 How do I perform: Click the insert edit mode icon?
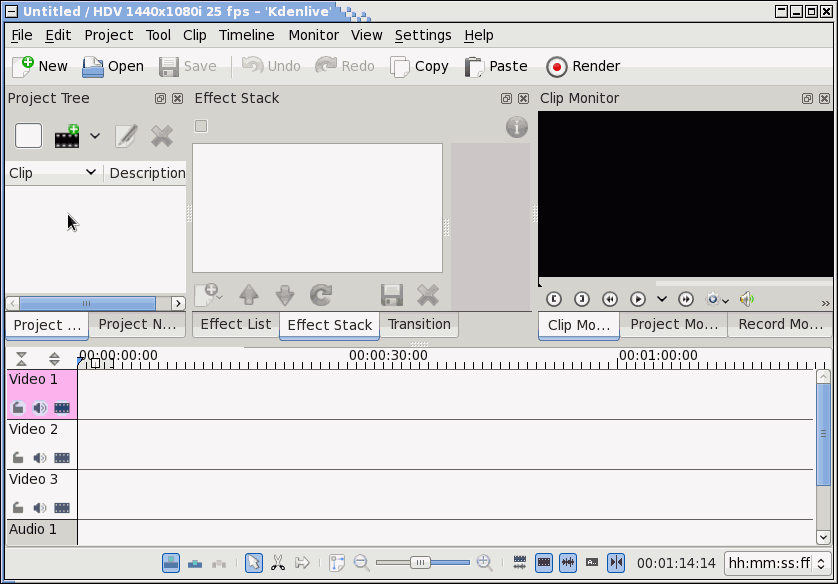[219, 563]
